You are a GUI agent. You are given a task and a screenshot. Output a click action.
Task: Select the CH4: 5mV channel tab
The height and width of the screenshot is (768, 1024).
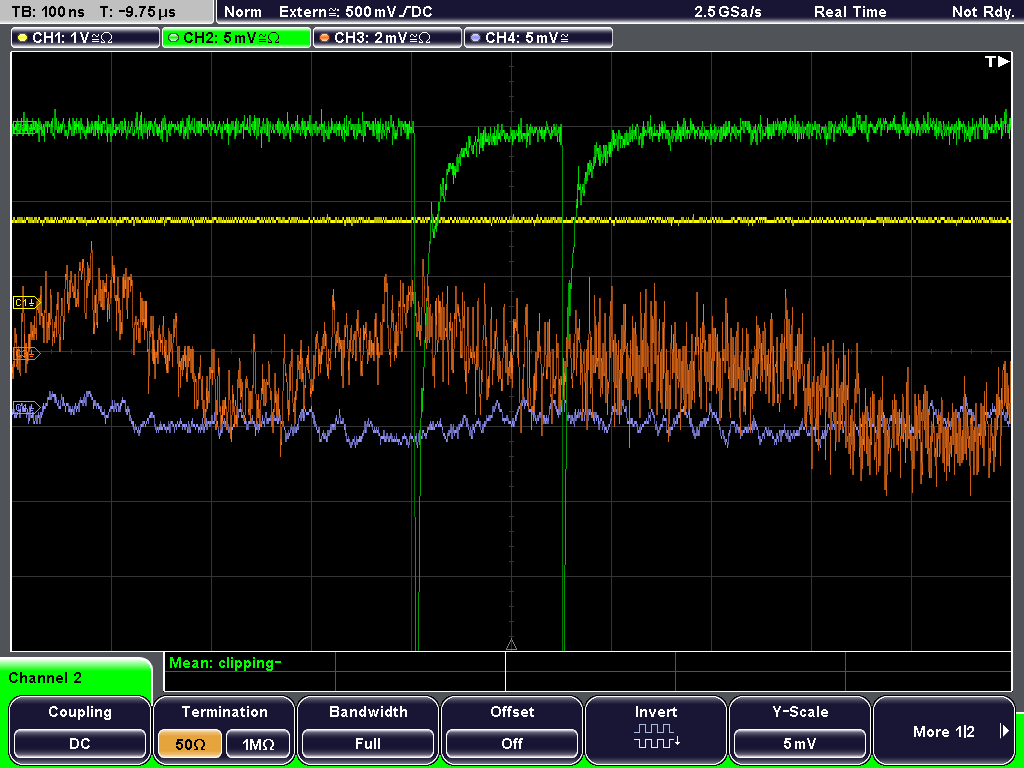point(538,38)
